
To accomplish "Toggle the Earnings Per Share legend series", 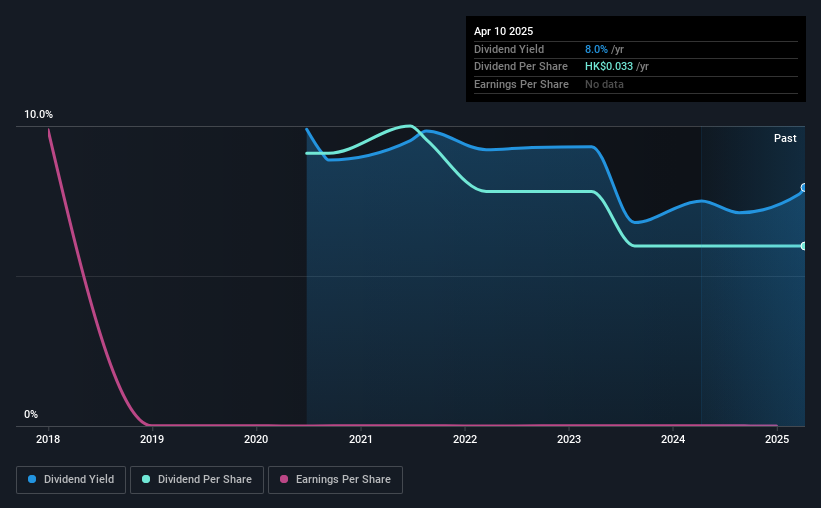I will click(335, 480).
